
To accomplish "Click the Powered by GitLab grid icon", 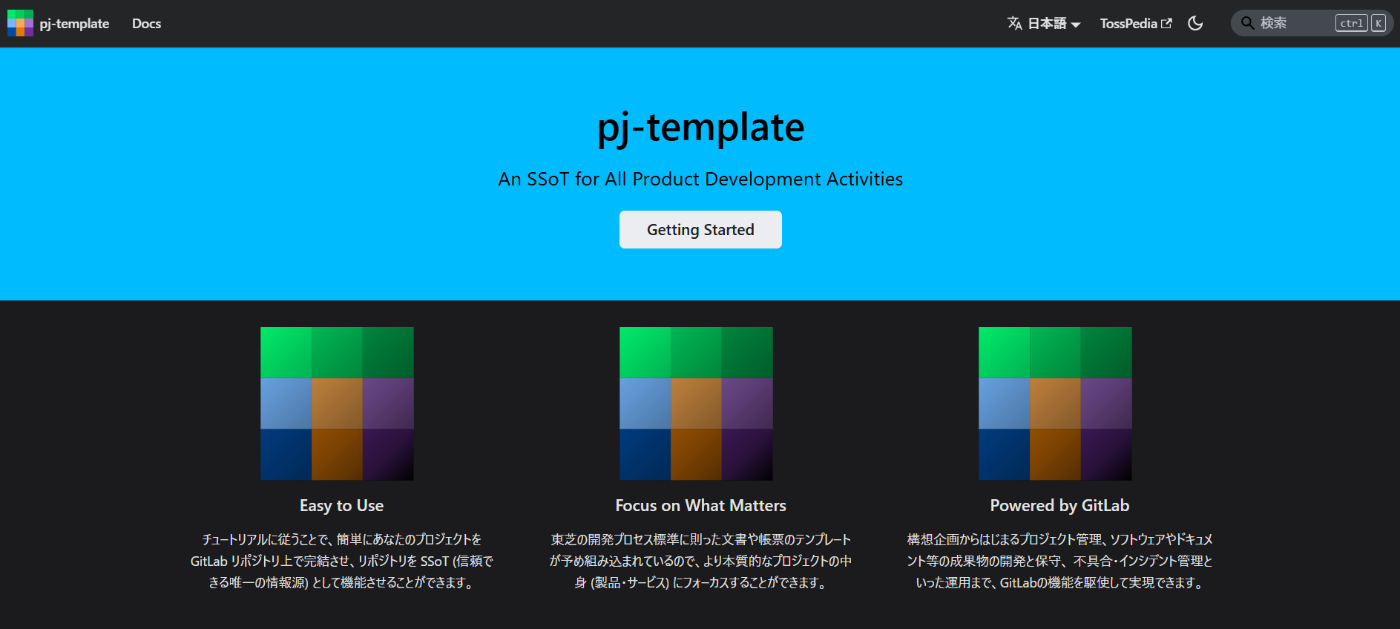I will click(1056, 404).
